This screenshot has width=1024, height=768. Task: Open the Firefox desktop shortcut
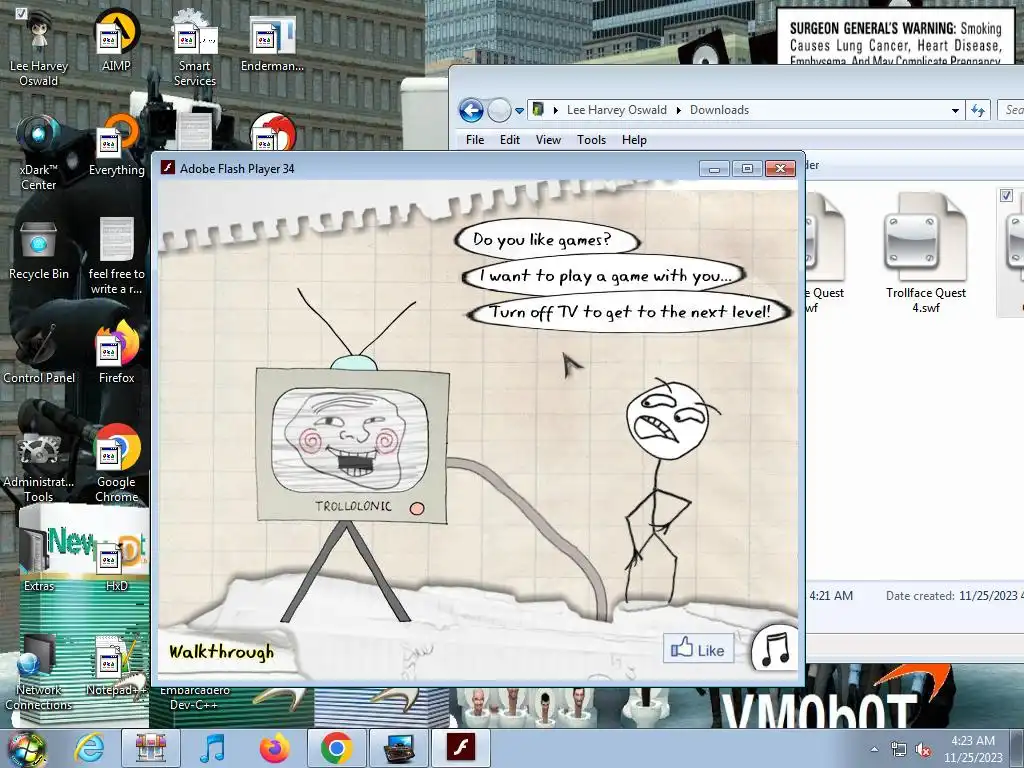pos(117,353)
